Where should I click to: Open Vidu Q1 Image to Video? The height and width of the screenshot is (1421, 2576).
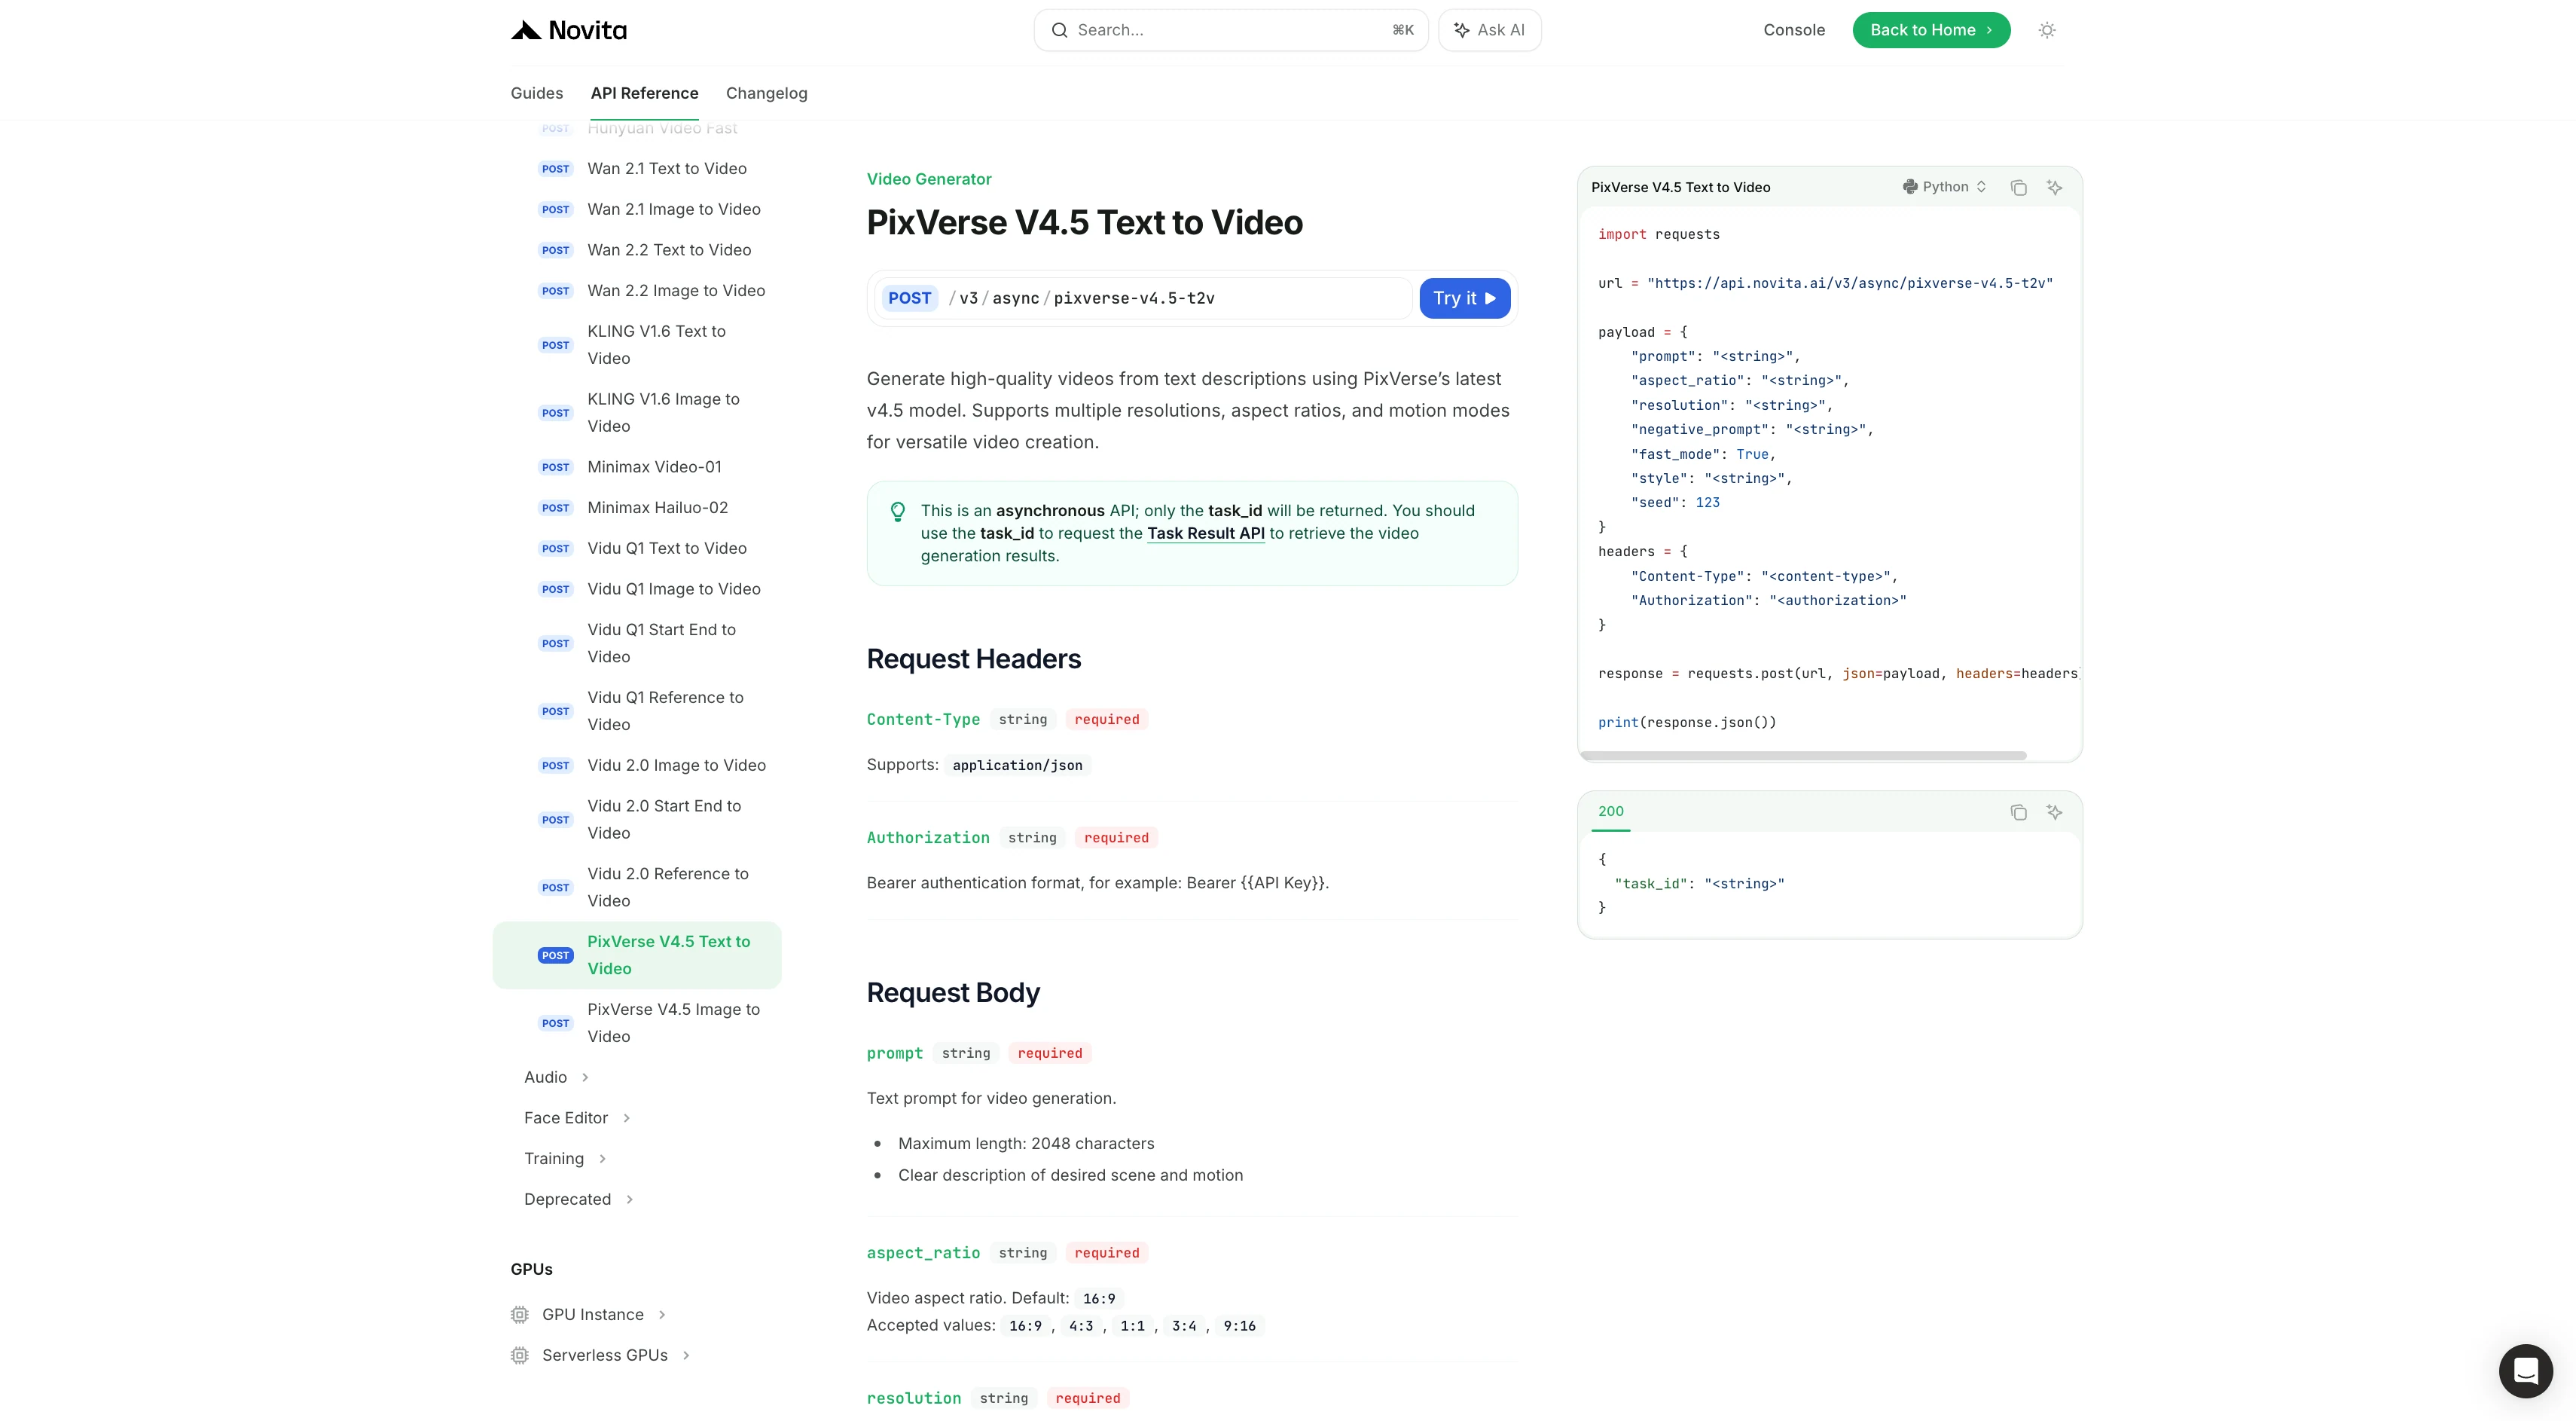tap(674, 589)
